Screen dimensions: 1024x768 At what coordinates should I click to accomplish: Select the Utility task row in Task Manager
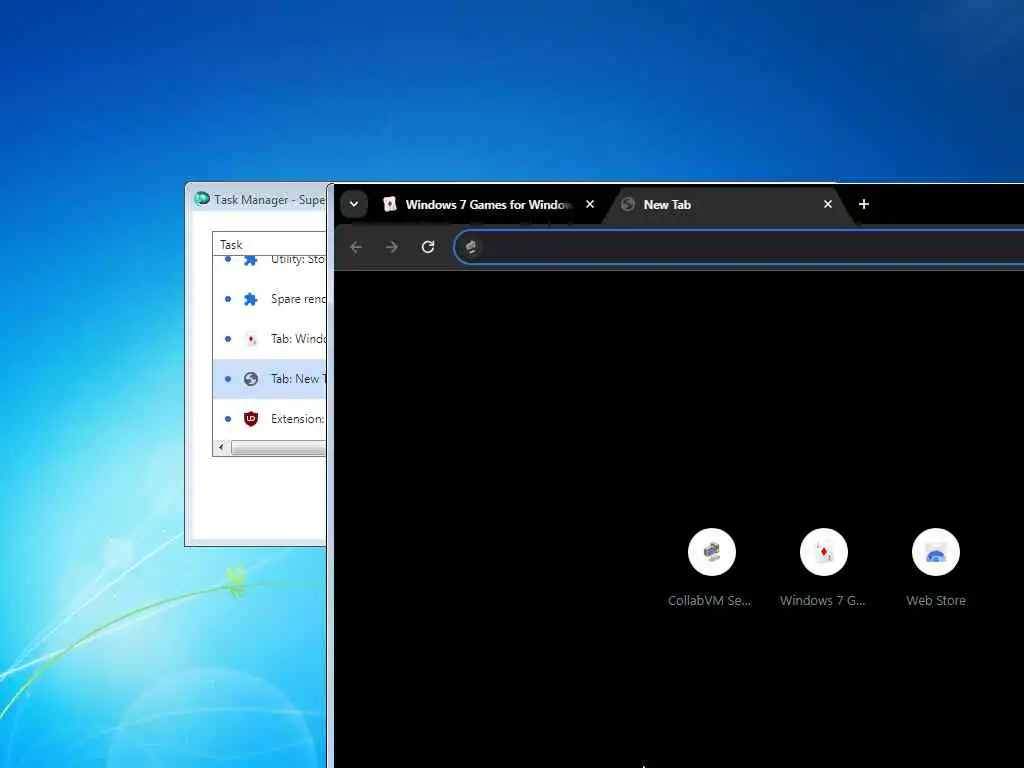tap(269, 260)
